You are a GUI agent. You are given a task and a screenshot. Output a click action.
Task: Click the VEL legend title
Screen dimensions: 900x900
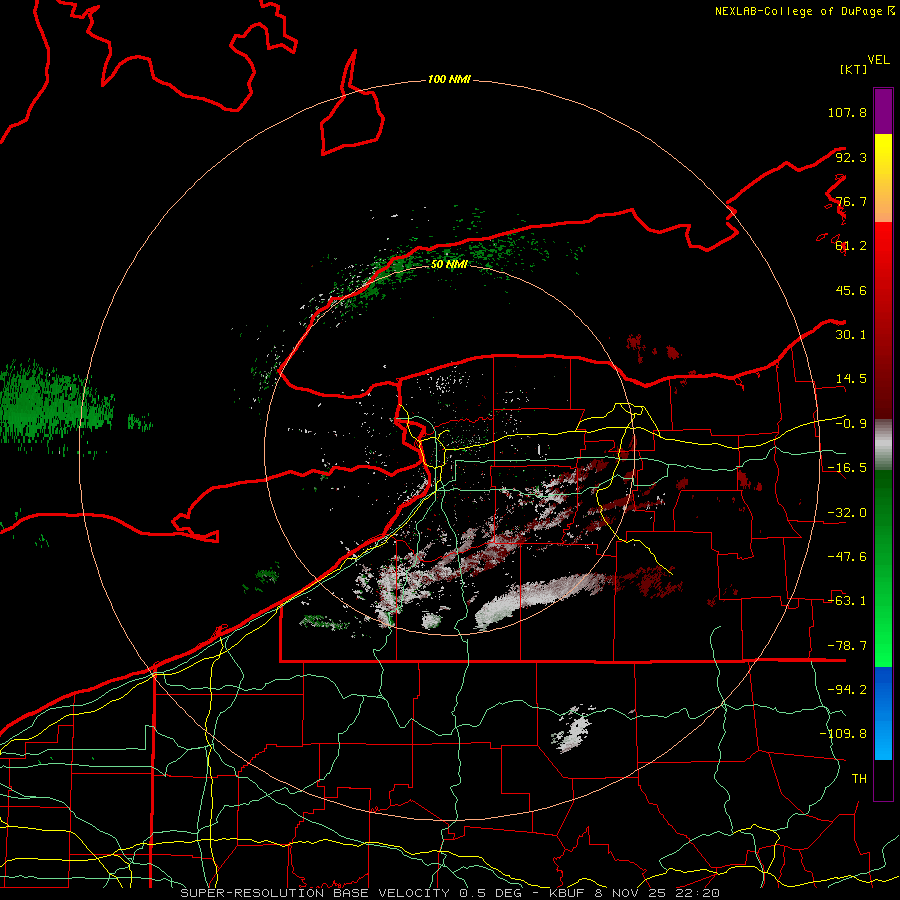878,60
